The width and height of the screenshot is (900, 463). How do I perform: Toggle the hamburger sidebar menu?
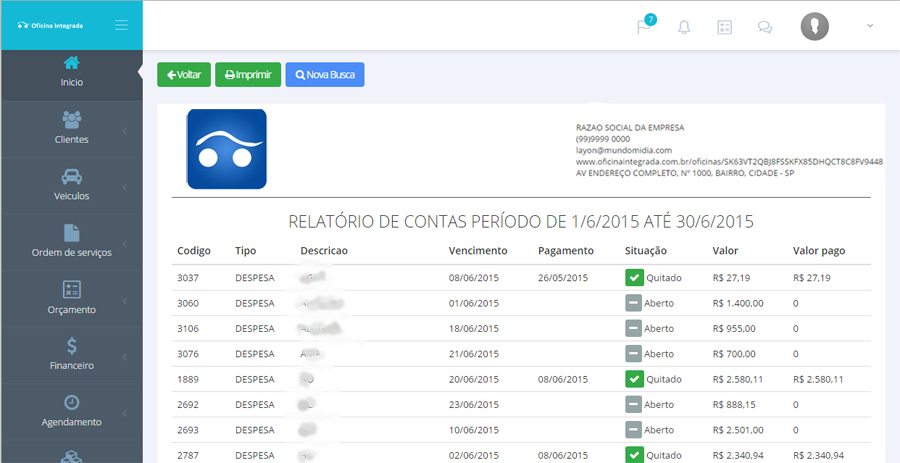[121, 25]
